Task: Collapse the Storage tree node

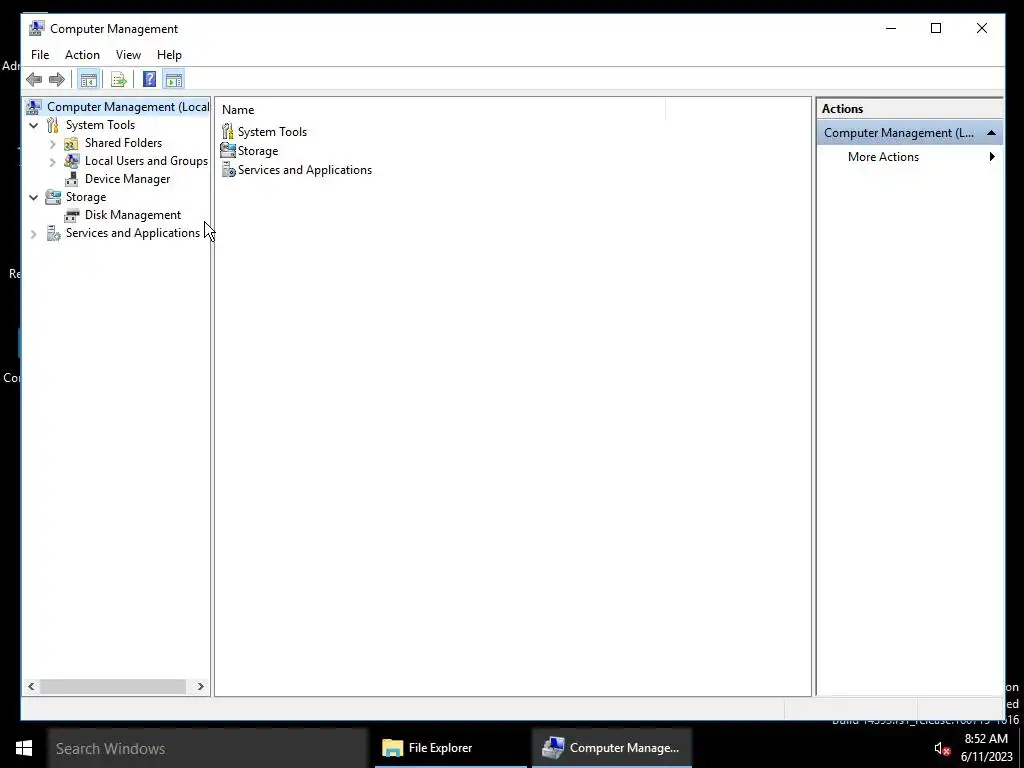Action: tap(34, 197)
